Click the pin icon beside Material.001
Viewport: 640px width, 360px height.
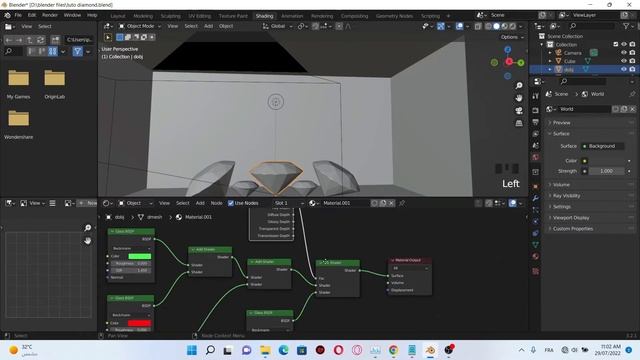(x=402, y=203)
